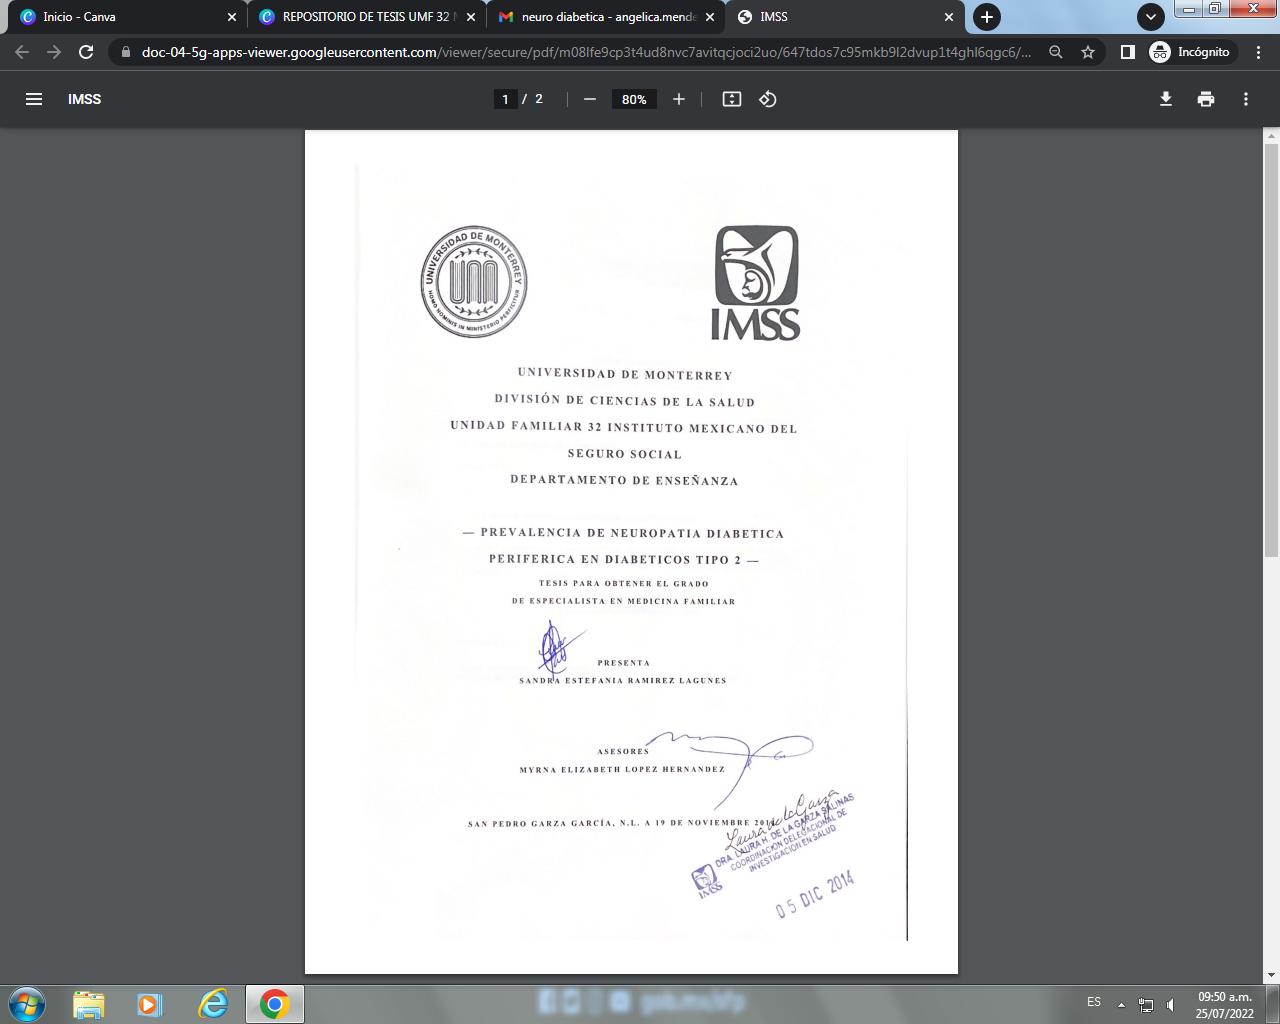Select the IMSS browser tab
Image resolution: width=1280 pixels, height=1024 pixels.
click(844, 17)
